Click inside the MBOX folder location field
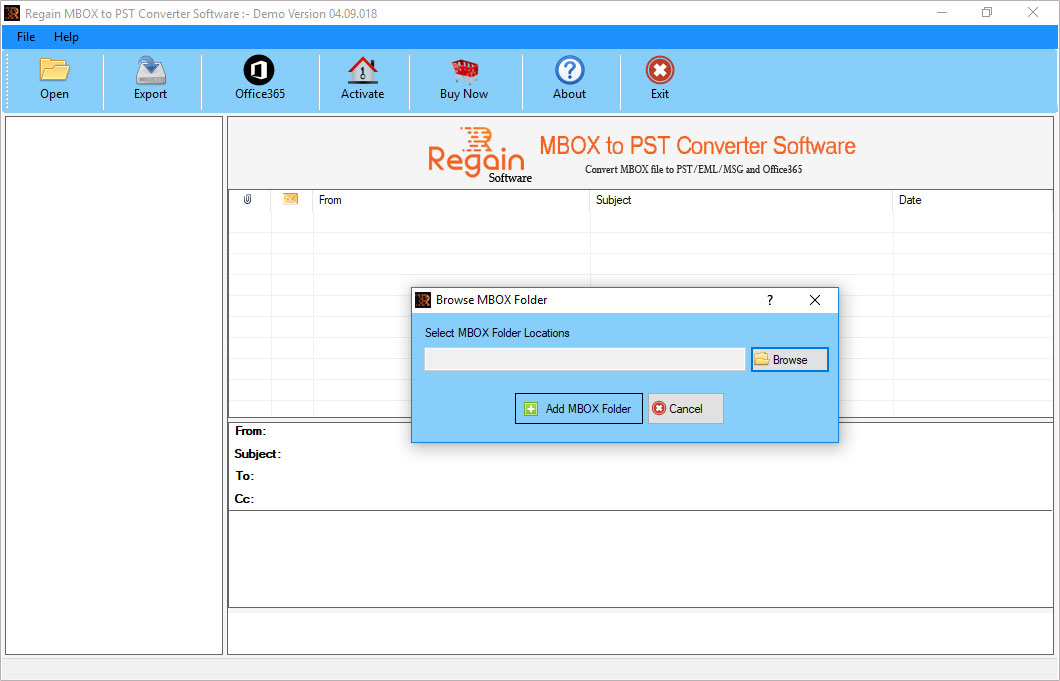 584,359
